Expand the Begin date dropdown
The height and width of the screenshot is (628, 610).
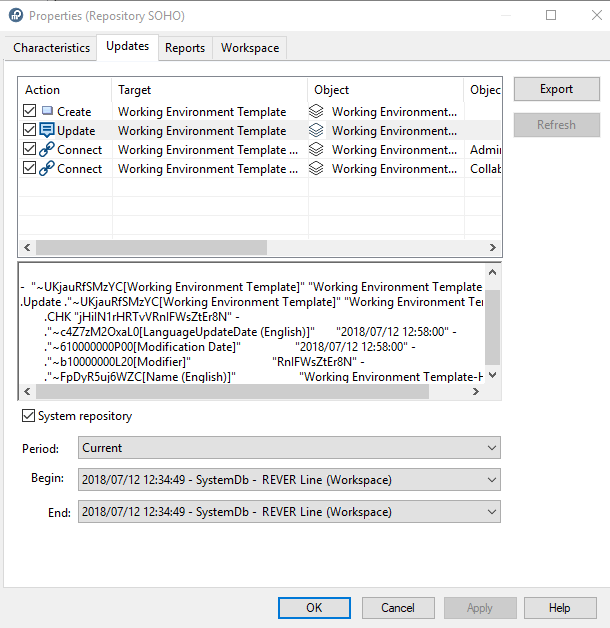pyautogui.click(x=289, y=480)
